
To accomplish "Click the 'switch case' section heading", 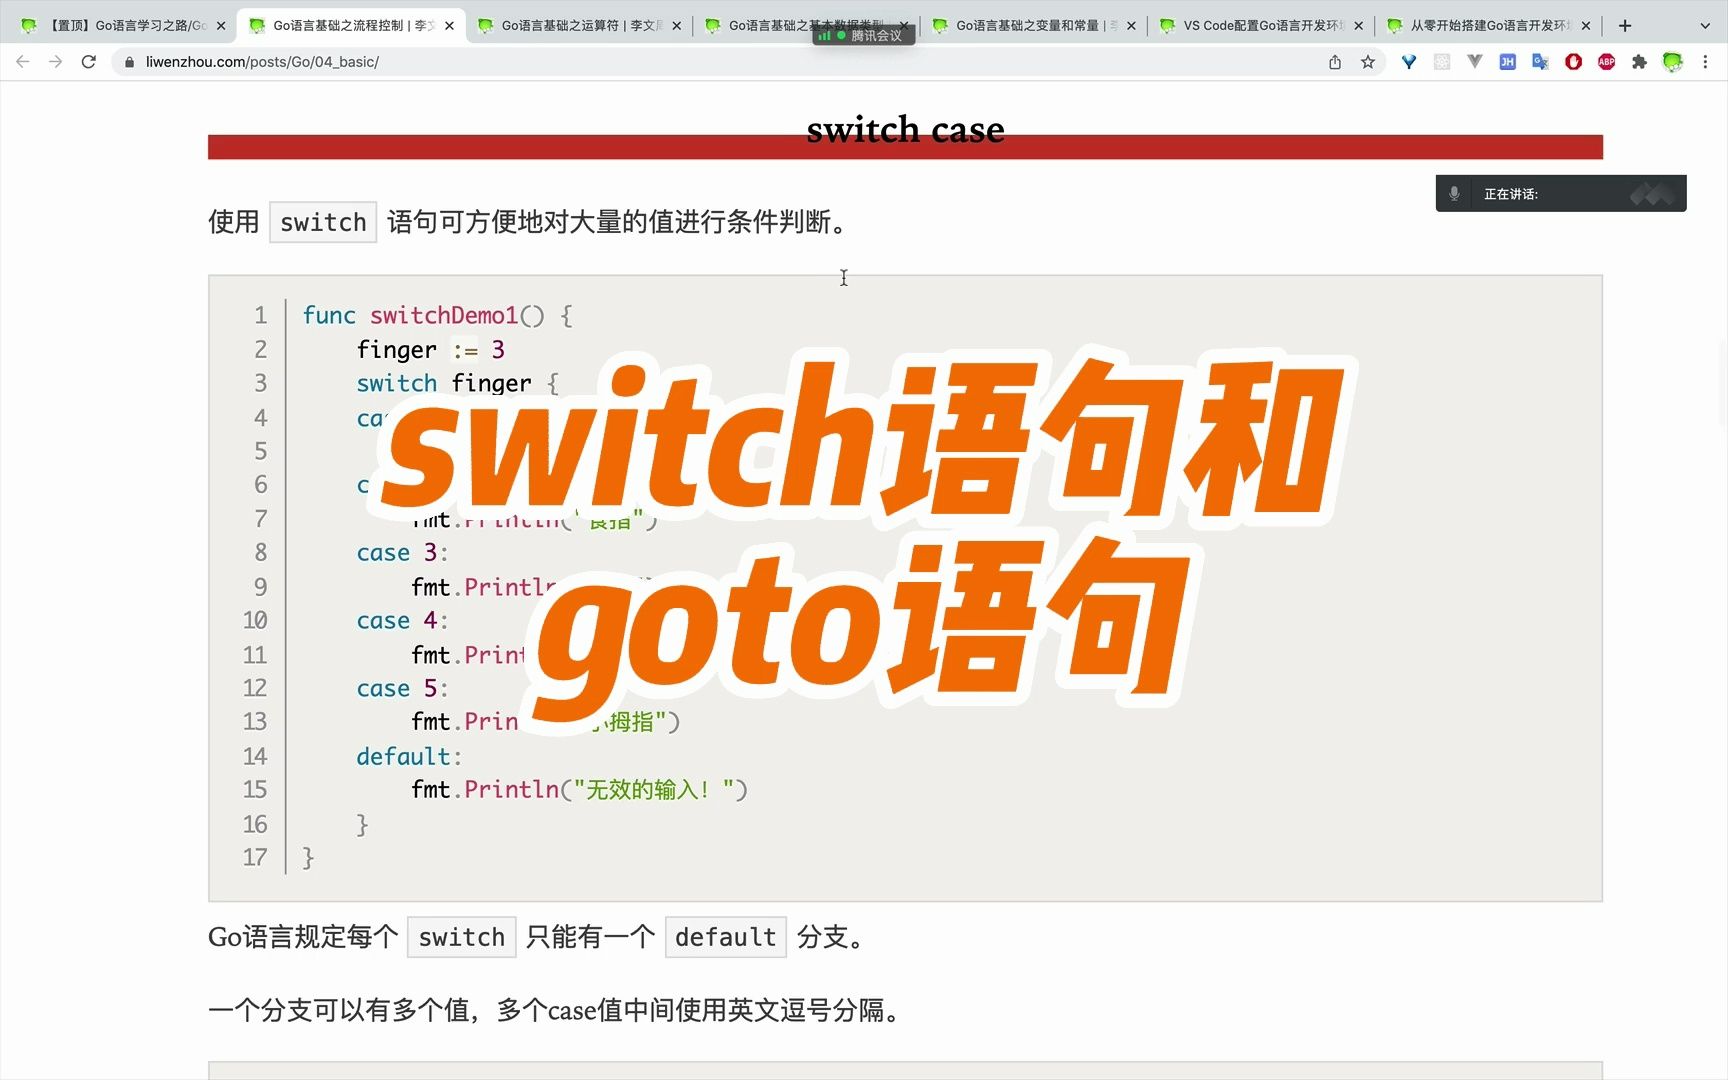I will coord(905,130).
